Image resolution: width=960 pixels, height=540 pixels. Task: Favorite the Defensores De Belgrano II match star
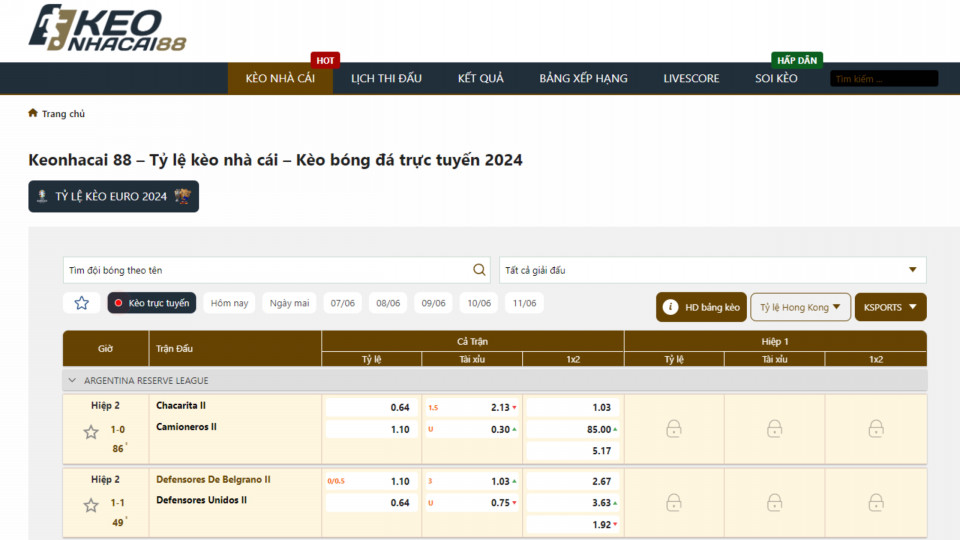tap(91, 506)
